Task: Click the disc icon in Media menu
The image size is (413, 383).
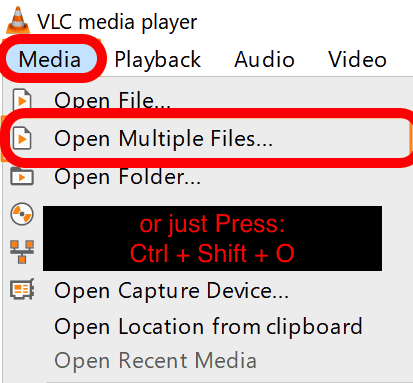Action: click(x=22, y=214)
